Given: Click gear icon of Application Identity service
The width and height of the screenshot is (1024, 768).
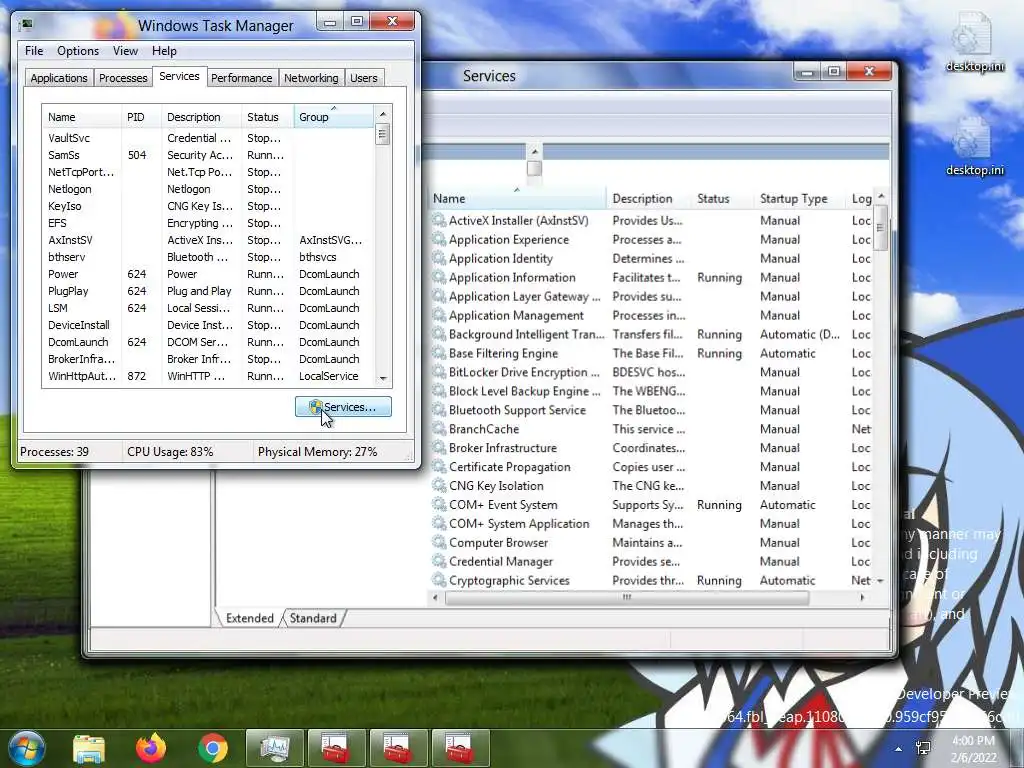Looking at the screenshot, I should 439,259.
